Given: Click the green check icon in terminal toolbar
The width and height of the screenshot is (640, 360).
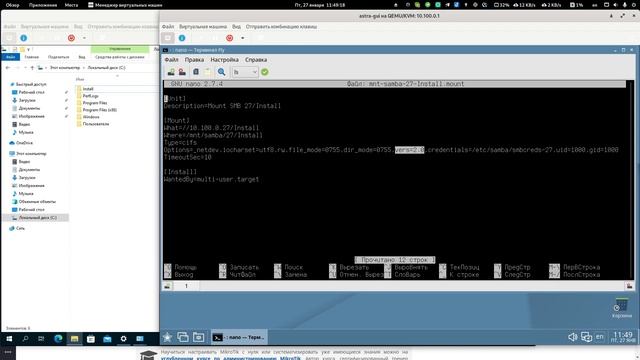Looking at the screenshot, I should (x=265, y=72).
